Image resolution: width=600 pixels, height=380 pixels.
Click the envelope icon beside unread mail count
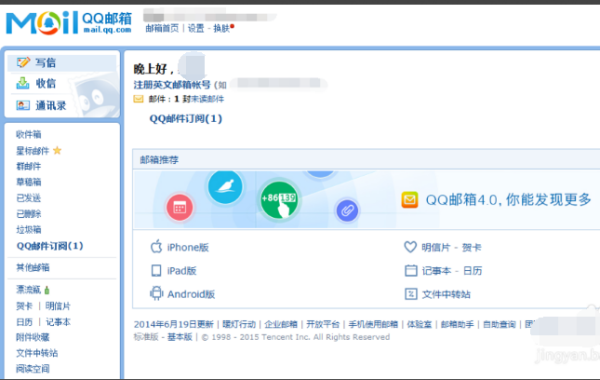138,99
